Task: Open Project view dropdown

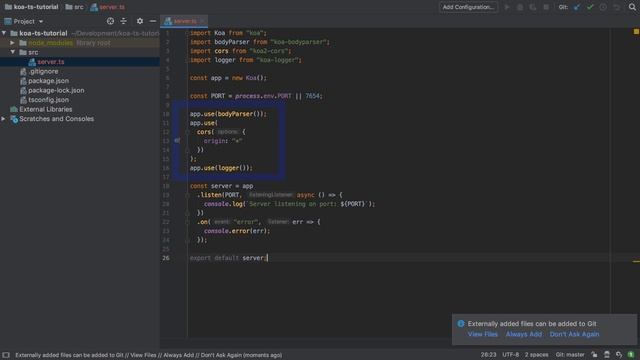Action: click(x=41, y=21)
